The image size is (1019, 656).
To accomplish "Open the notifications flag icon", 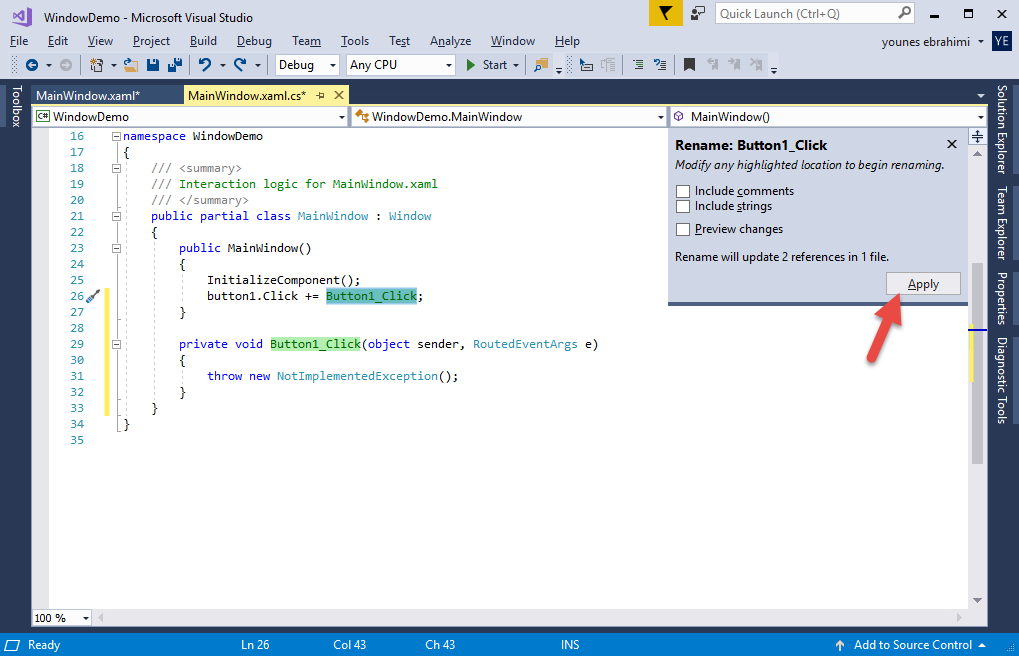I will click(x=664, y=13).
